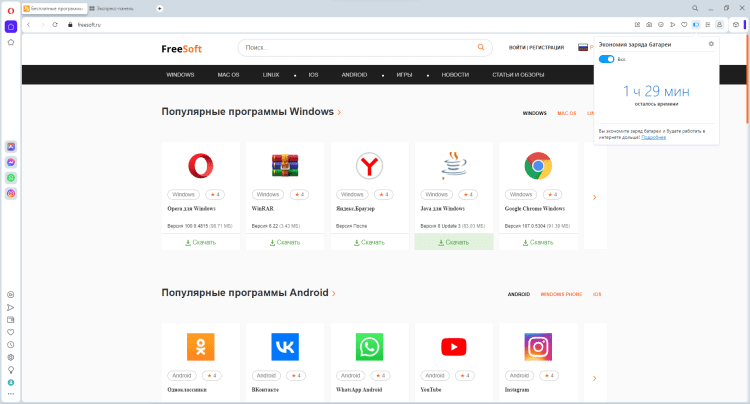750x404 pixels.
Task: Open СТАТЬИ И ОБЗОРЫ in navigation
Action: (x=518, y=75)
